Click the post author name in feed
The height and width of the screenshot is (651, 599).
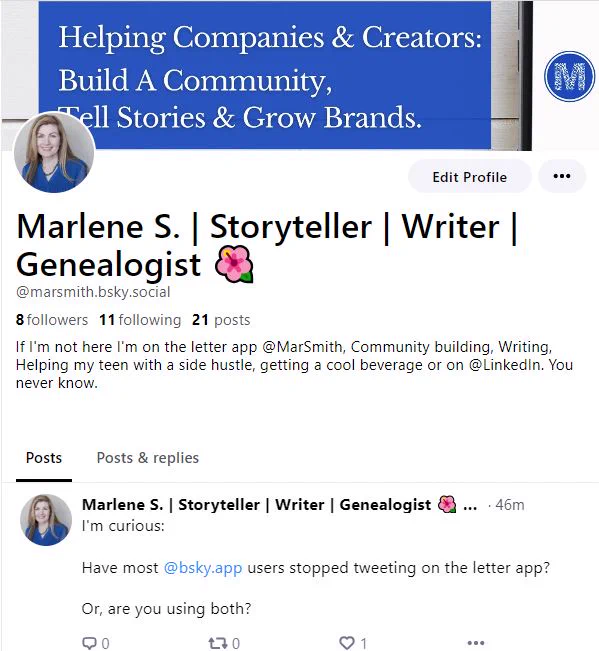click(256, 505)
